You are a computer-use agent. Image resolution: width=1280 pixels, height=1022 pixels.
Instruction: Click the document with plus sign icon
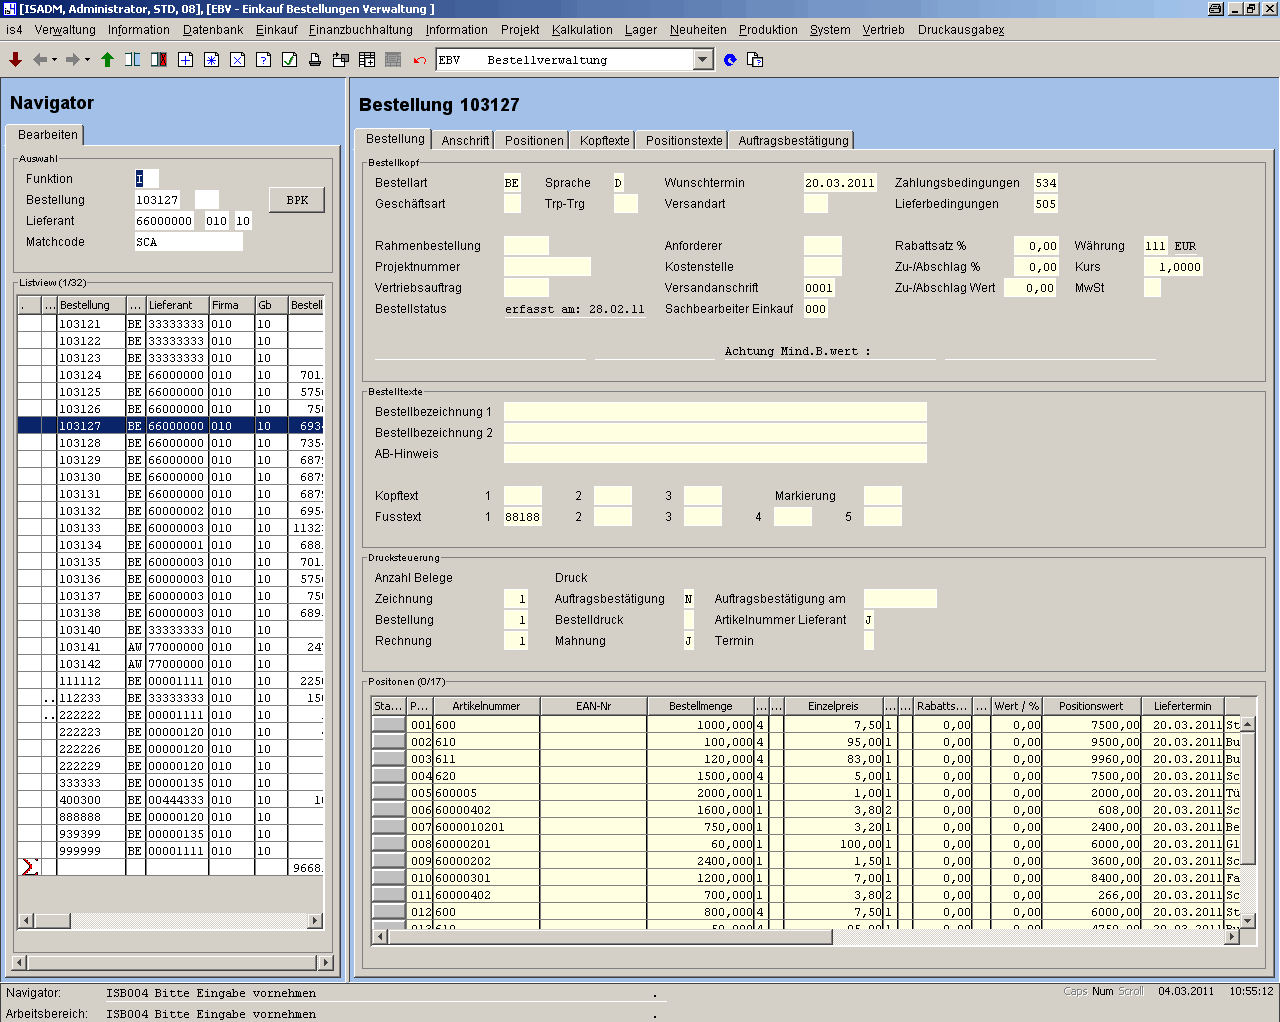pyautogui.click(x=185, y=60)
